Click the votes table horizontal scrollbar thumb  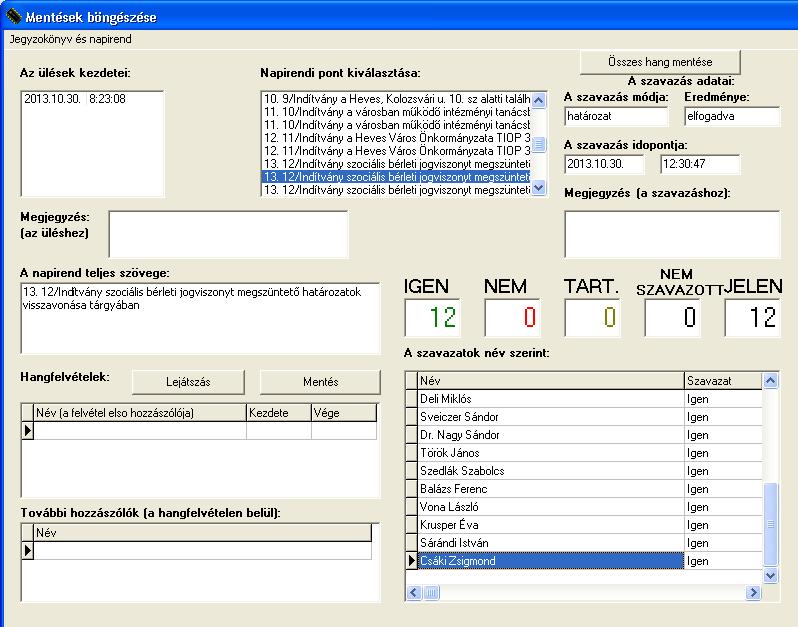(x=431, y=592)
